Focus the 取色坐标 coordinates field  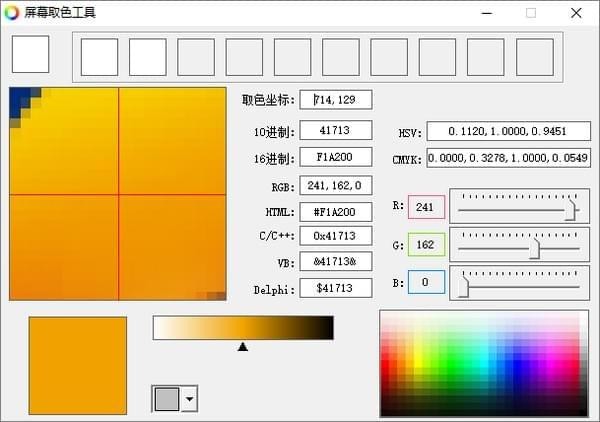pyautogui.click(x=335, y=100)
